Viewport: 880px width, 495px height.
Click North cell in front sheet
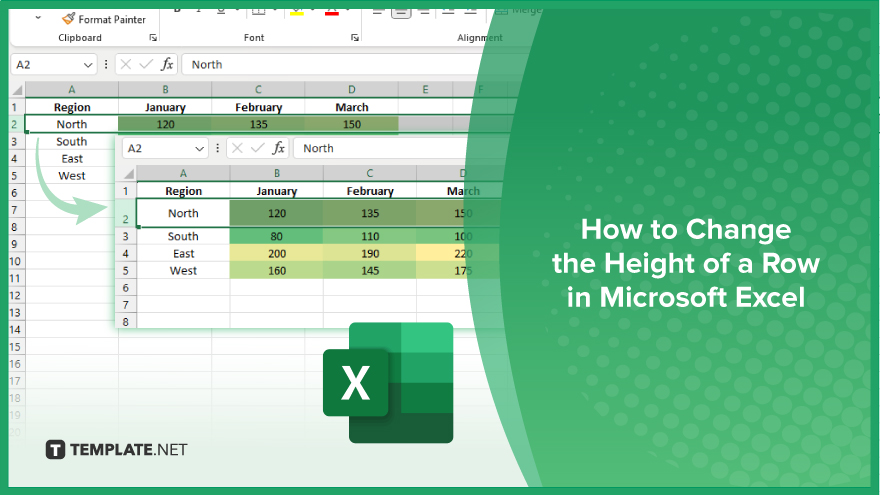[x=183, y=213]
